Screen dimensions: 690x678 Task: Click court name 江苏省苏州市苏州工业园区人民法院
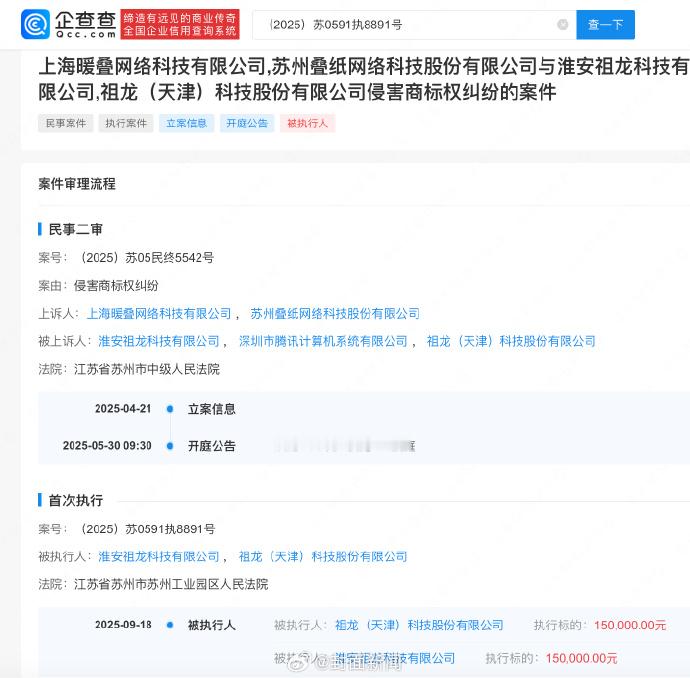coord(171,585)
